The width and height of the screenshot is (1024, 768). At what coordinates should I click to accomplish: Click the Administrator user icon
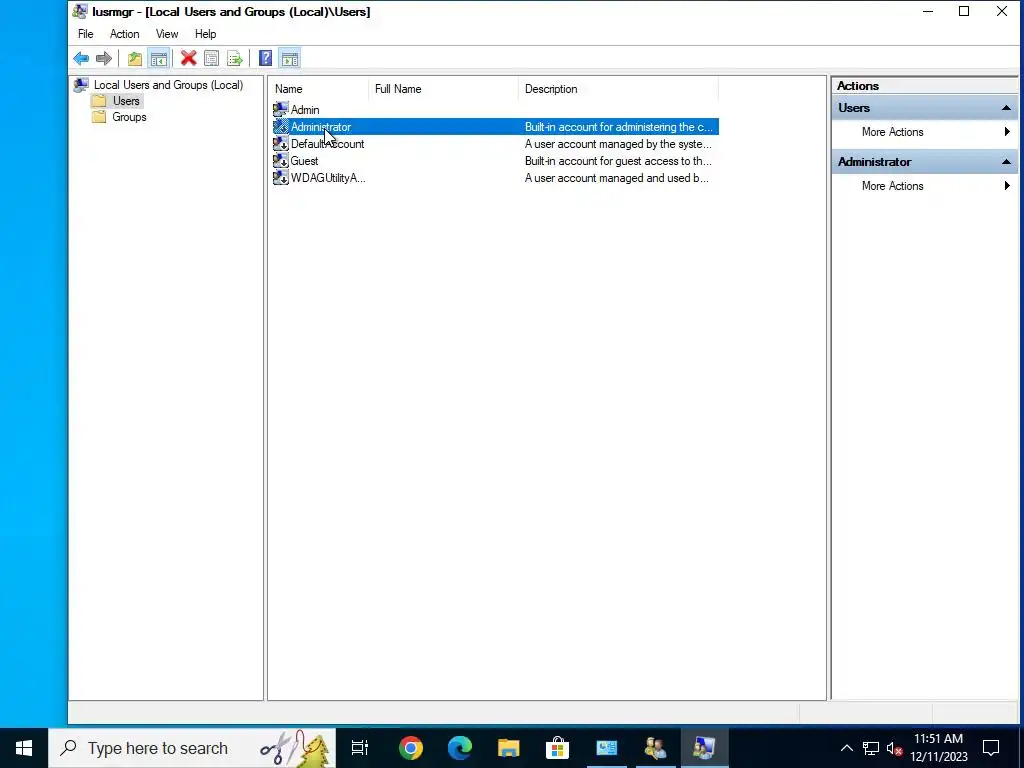pos(281,127)
